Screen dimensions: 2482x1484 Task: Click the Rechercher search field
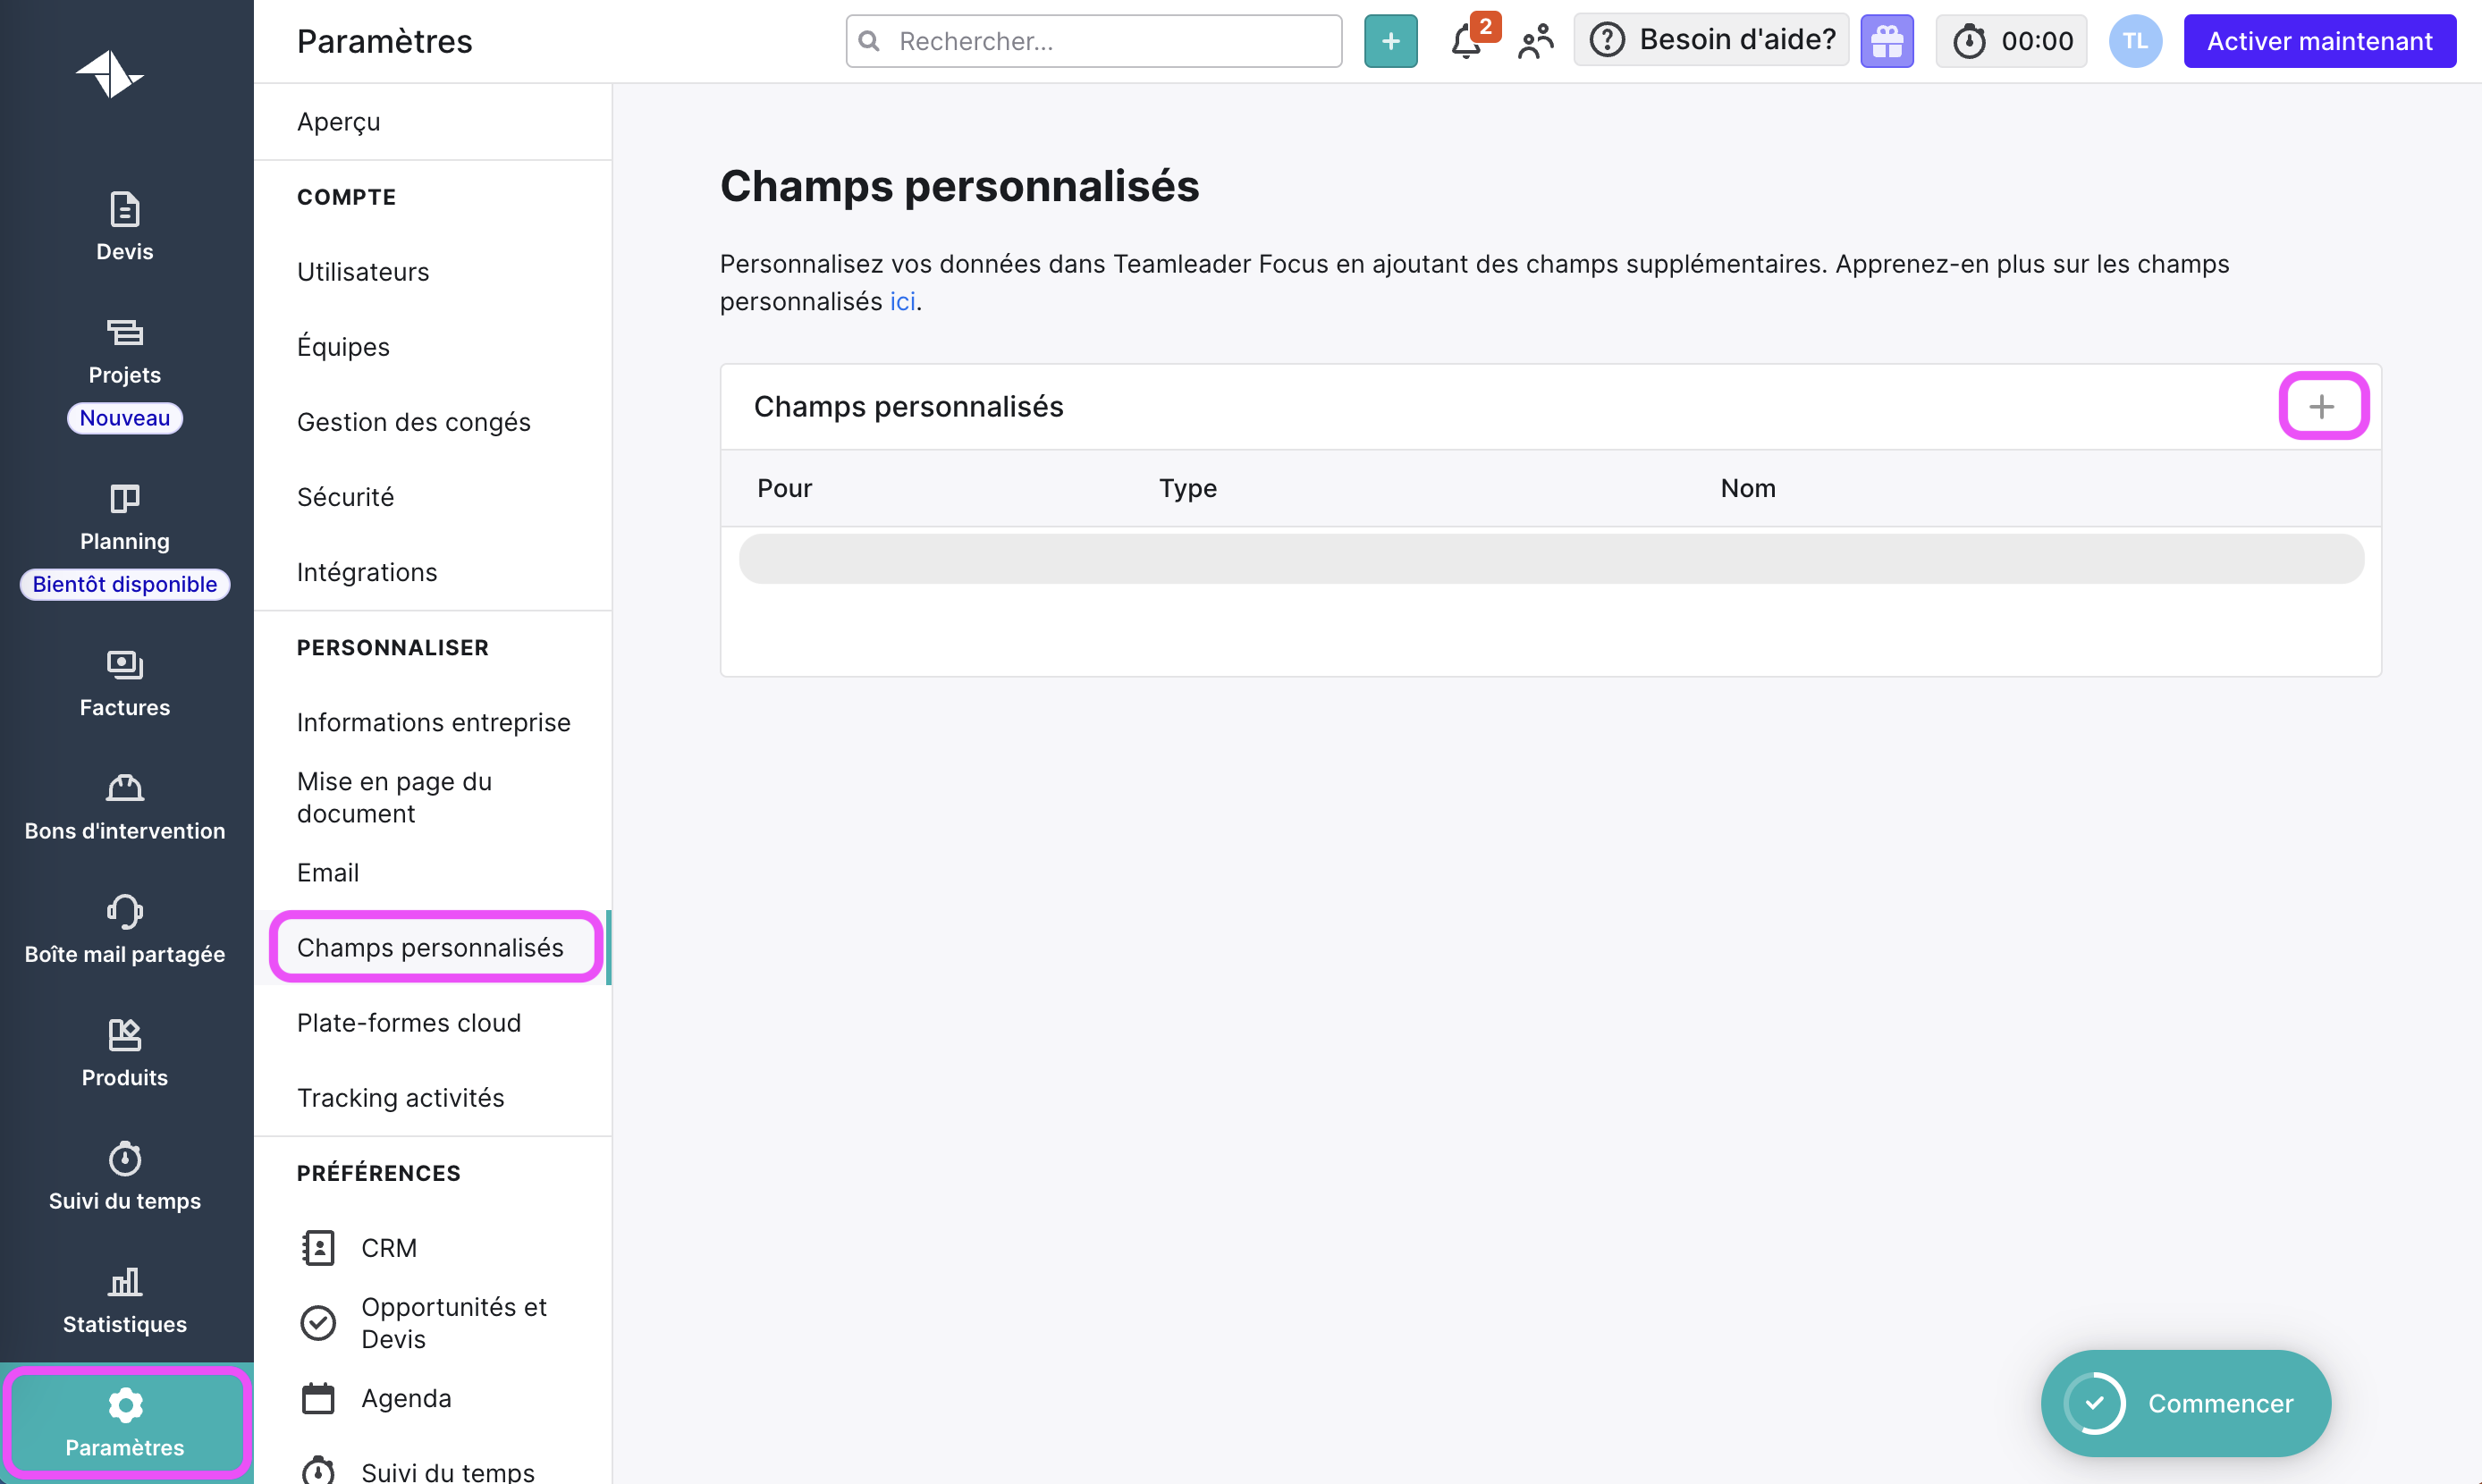click(1094, 41)
